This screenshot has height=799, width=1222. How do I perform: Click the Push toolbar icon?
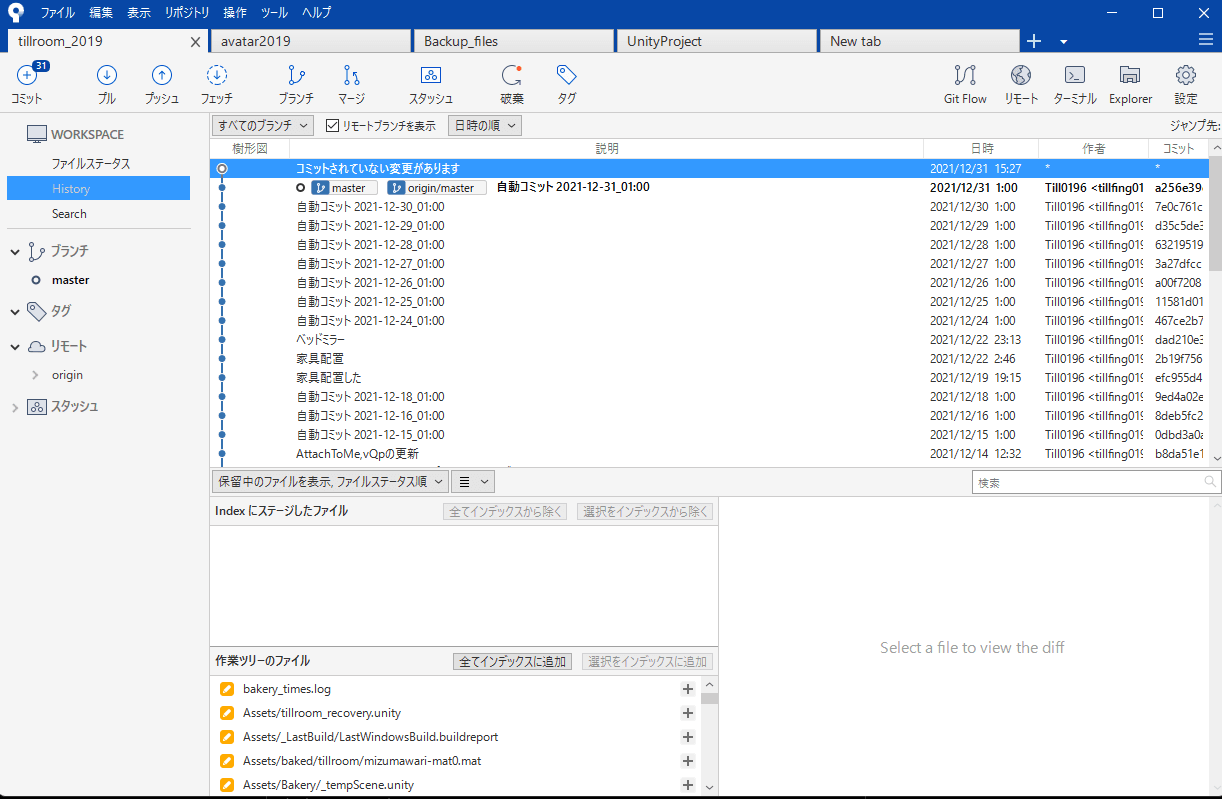click(161, 77)
